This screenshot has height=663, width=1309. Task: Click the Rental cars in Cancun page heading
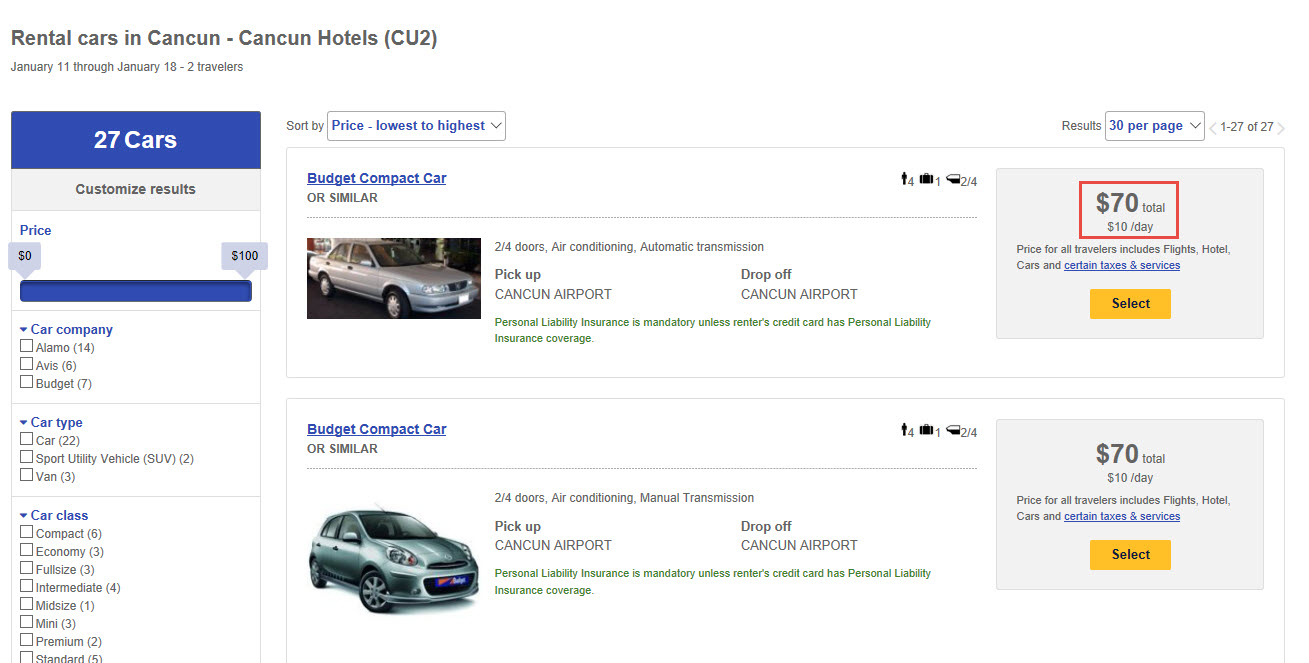click(x=224, y=38)
